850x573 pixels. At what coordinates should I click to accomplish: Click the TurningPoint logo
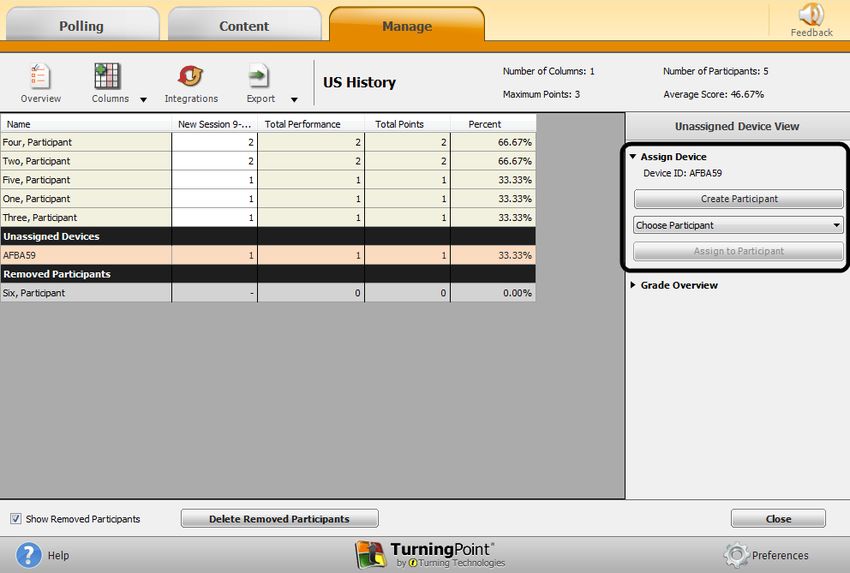coord(430,555)
